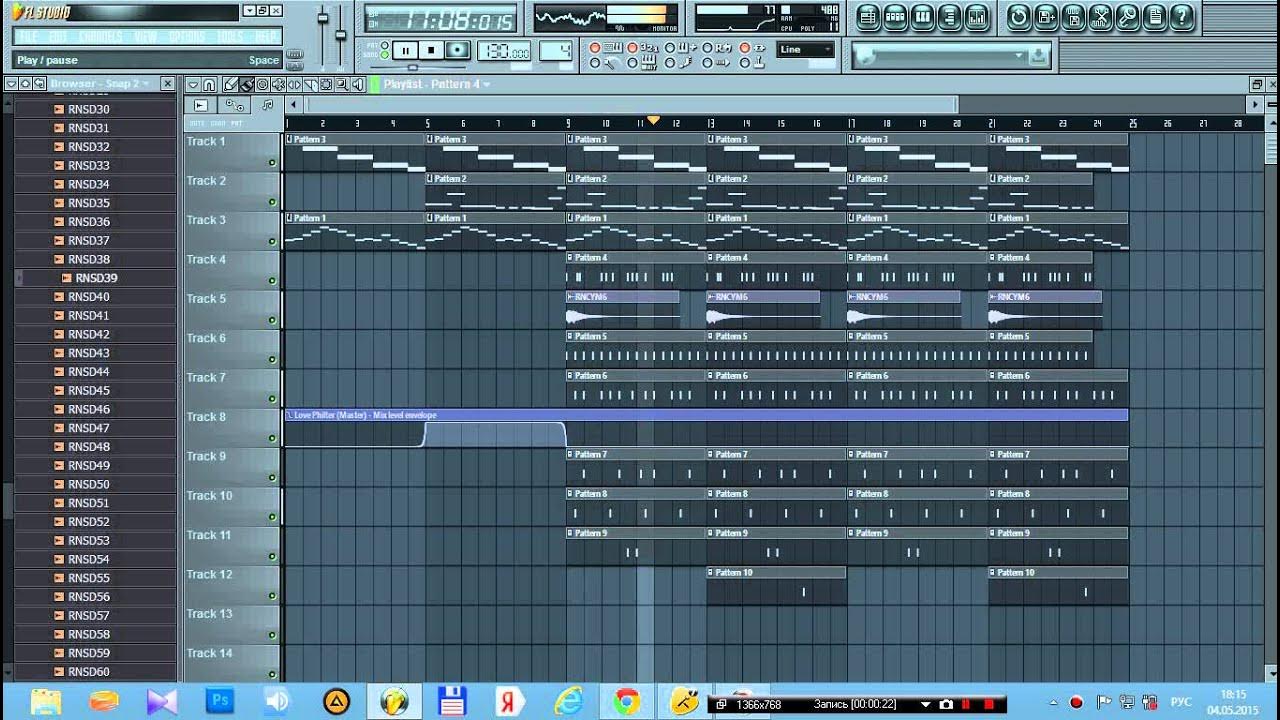Viewport: 1280px width, 720px height.
Task: Open Photoshop from the taskbar
Action: coord(219,701)
